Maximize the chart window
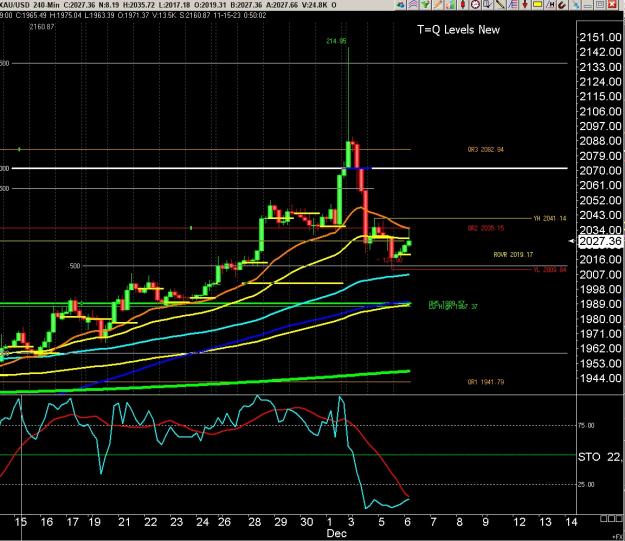The height and width of the screenshot is (541, 625). click(x=600, y=5)
